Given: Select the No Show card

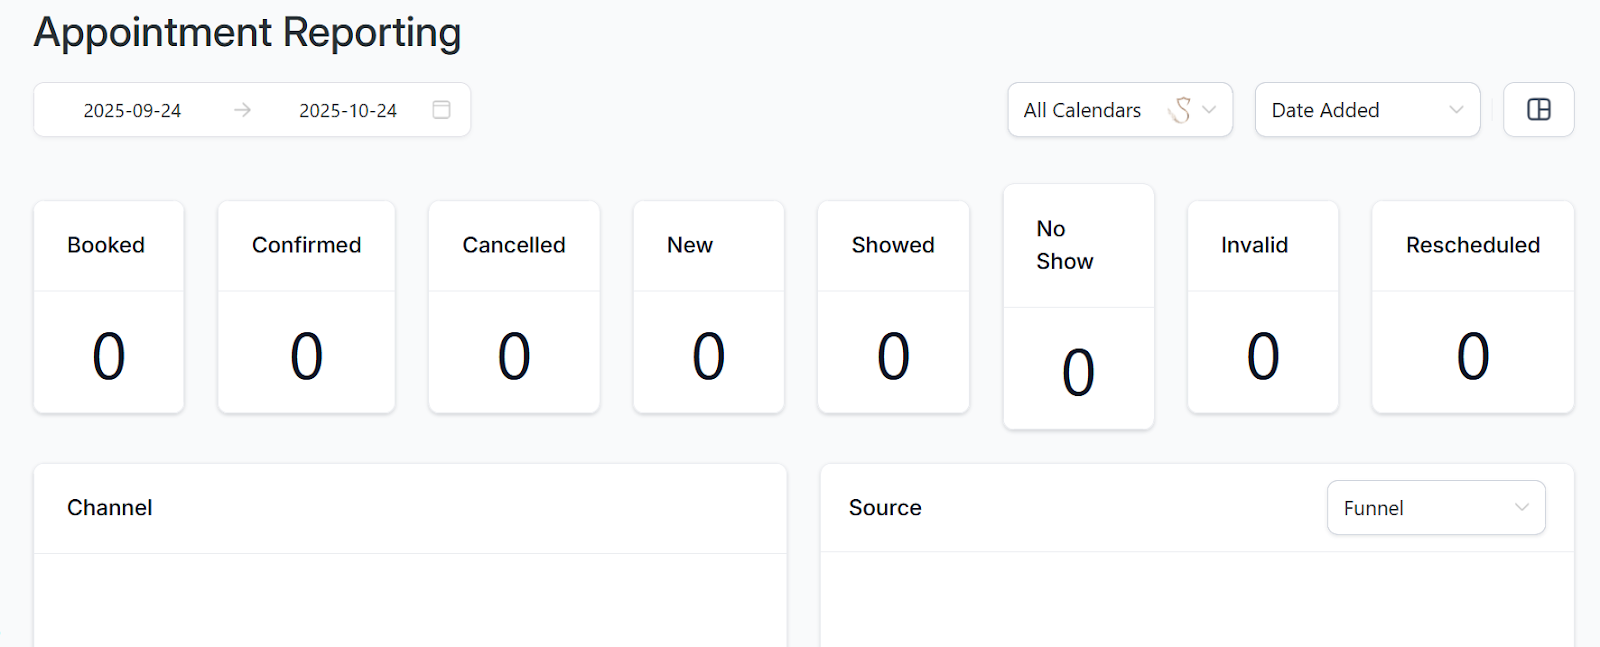Looking at the screenshot, I should pos(1078,307).
